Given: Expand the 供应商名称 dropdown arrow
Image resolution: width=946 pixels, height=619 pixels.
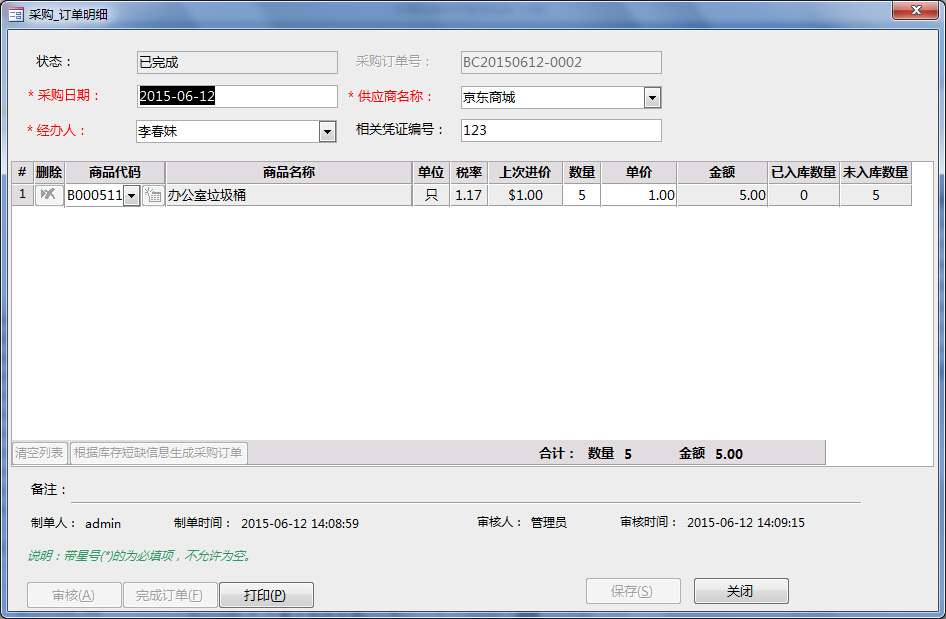Looking at the screenshot, I should [x=652, y=97].
